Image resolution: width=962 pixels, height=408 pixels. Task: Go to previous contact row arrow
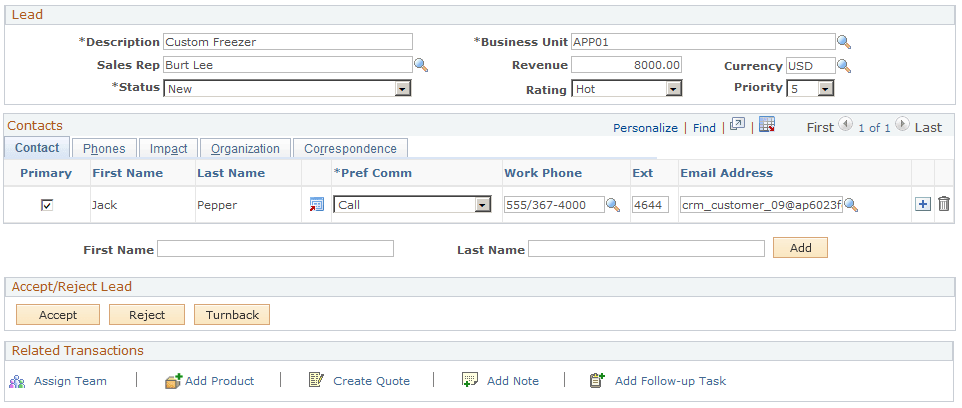click(x=845, y=125)
